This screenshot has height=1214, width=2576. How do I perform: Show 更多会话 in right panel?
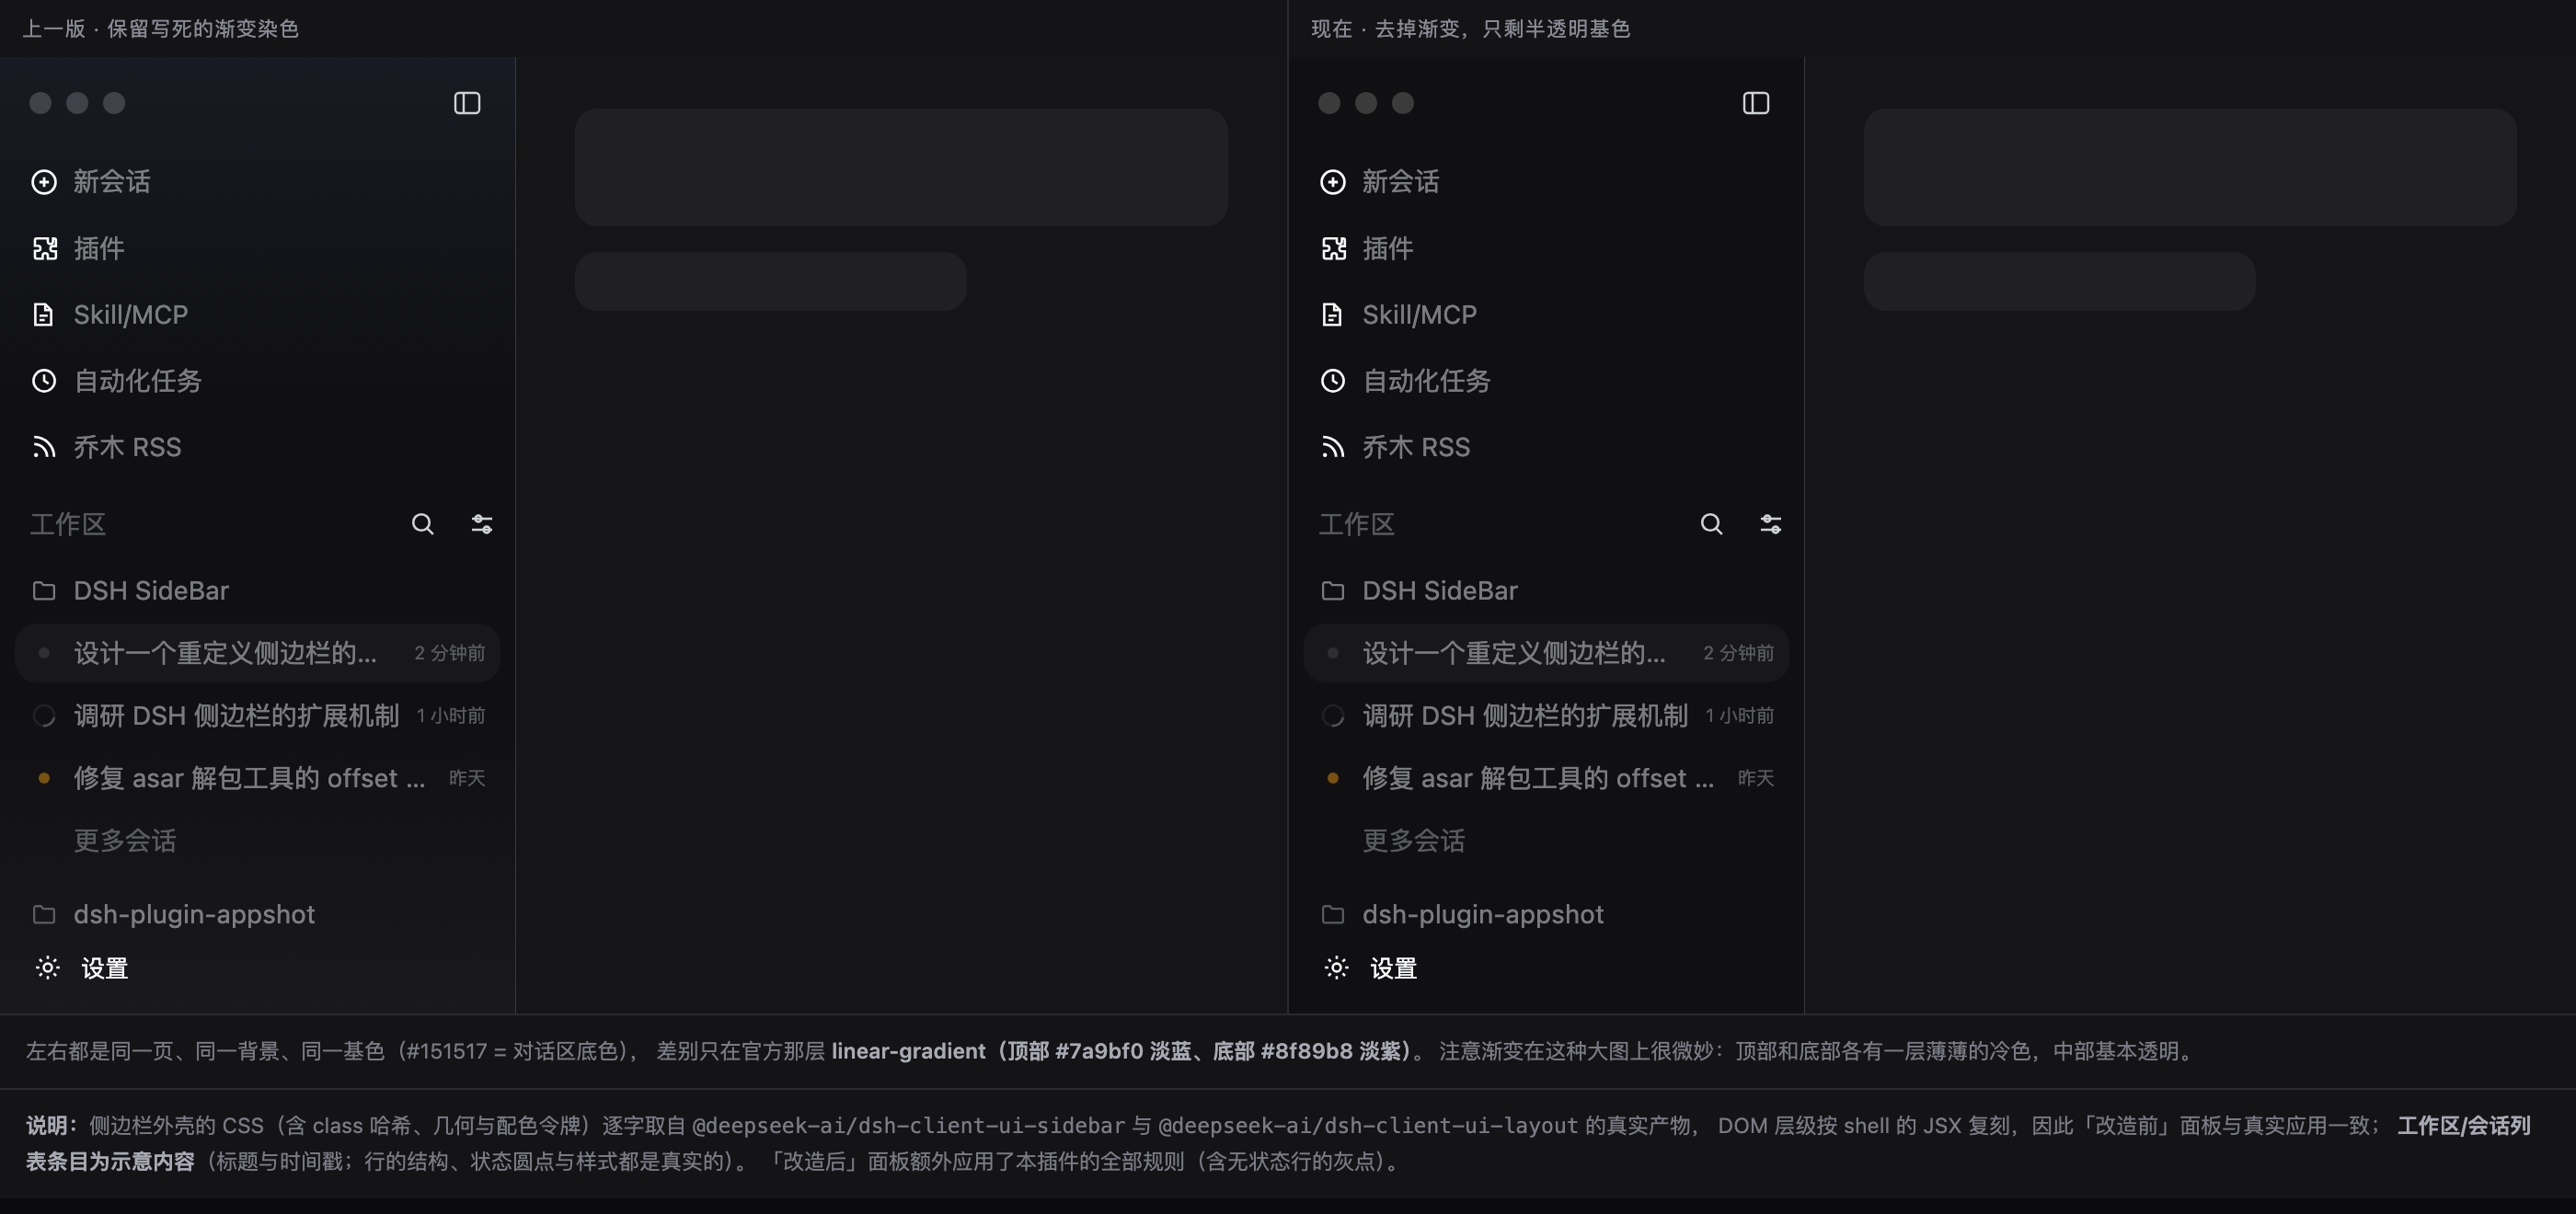(x=1414, y=841)
